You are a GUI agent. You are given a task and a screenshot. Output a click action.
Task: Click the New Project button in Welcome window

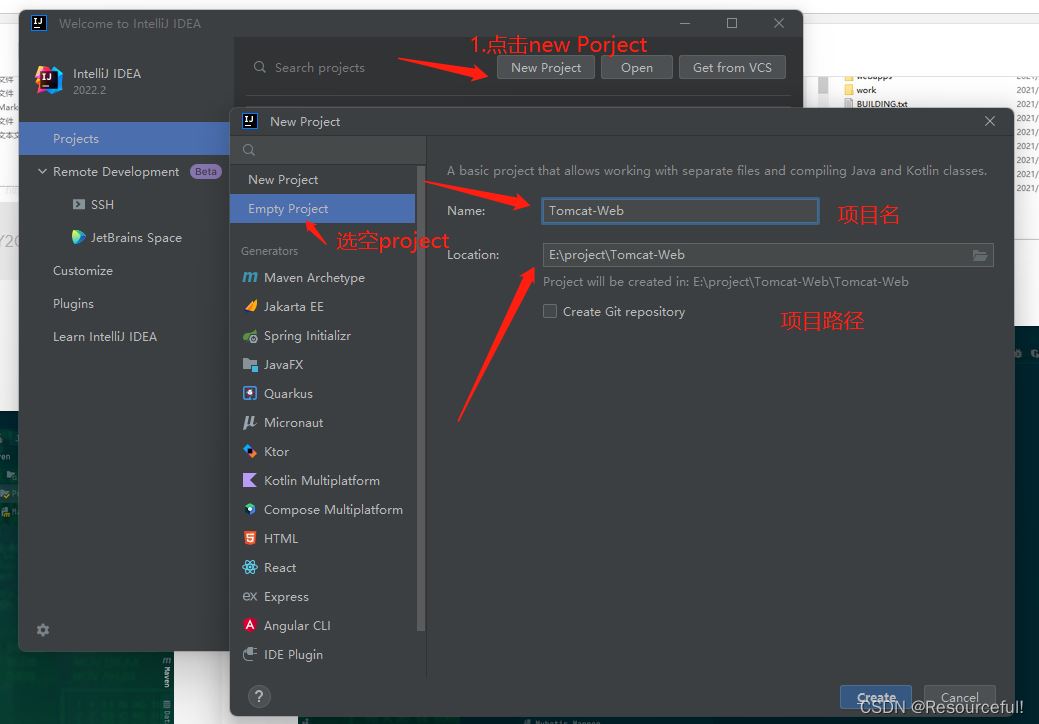(546, 67)
